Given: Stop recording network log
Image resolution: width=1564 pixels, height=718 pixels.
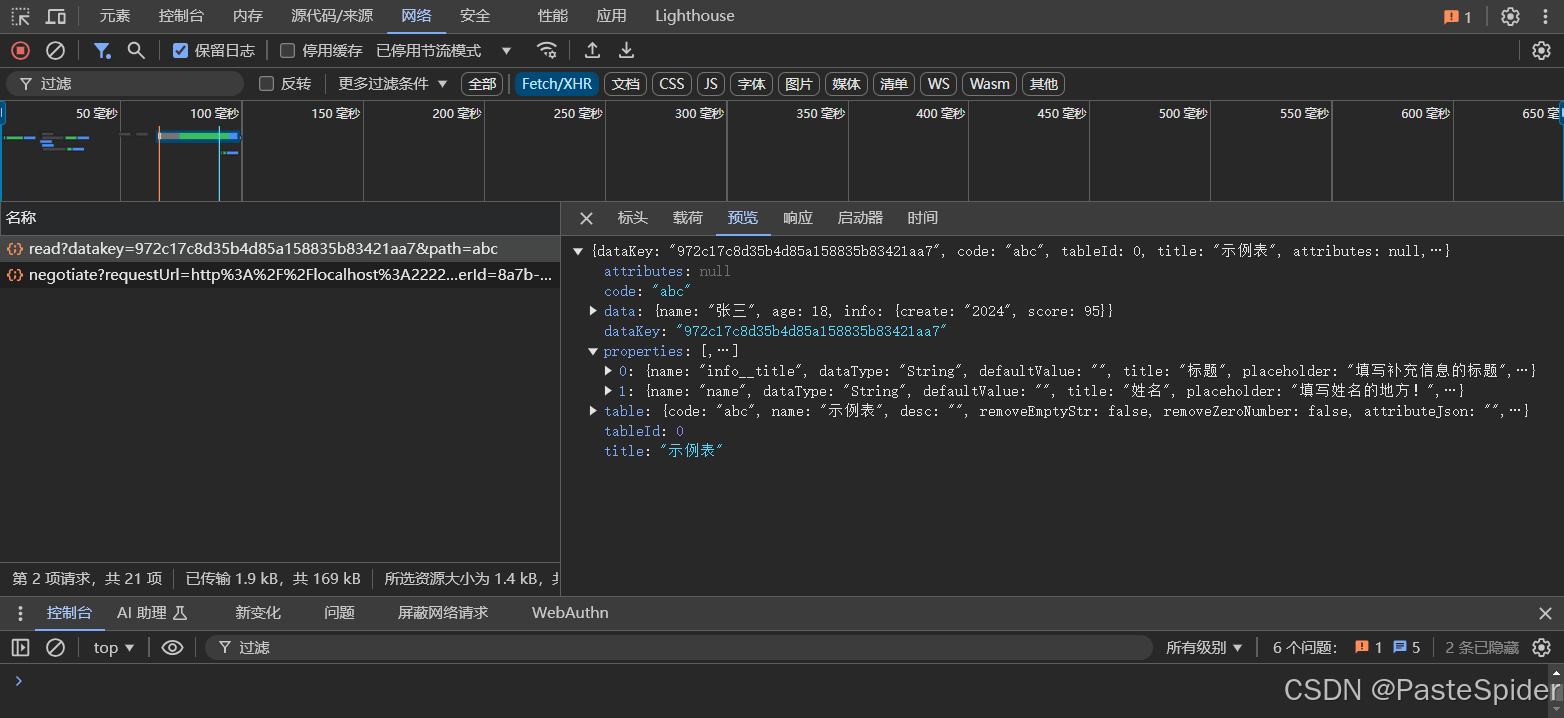Looking at the screenshot, I should coord(20,50).
